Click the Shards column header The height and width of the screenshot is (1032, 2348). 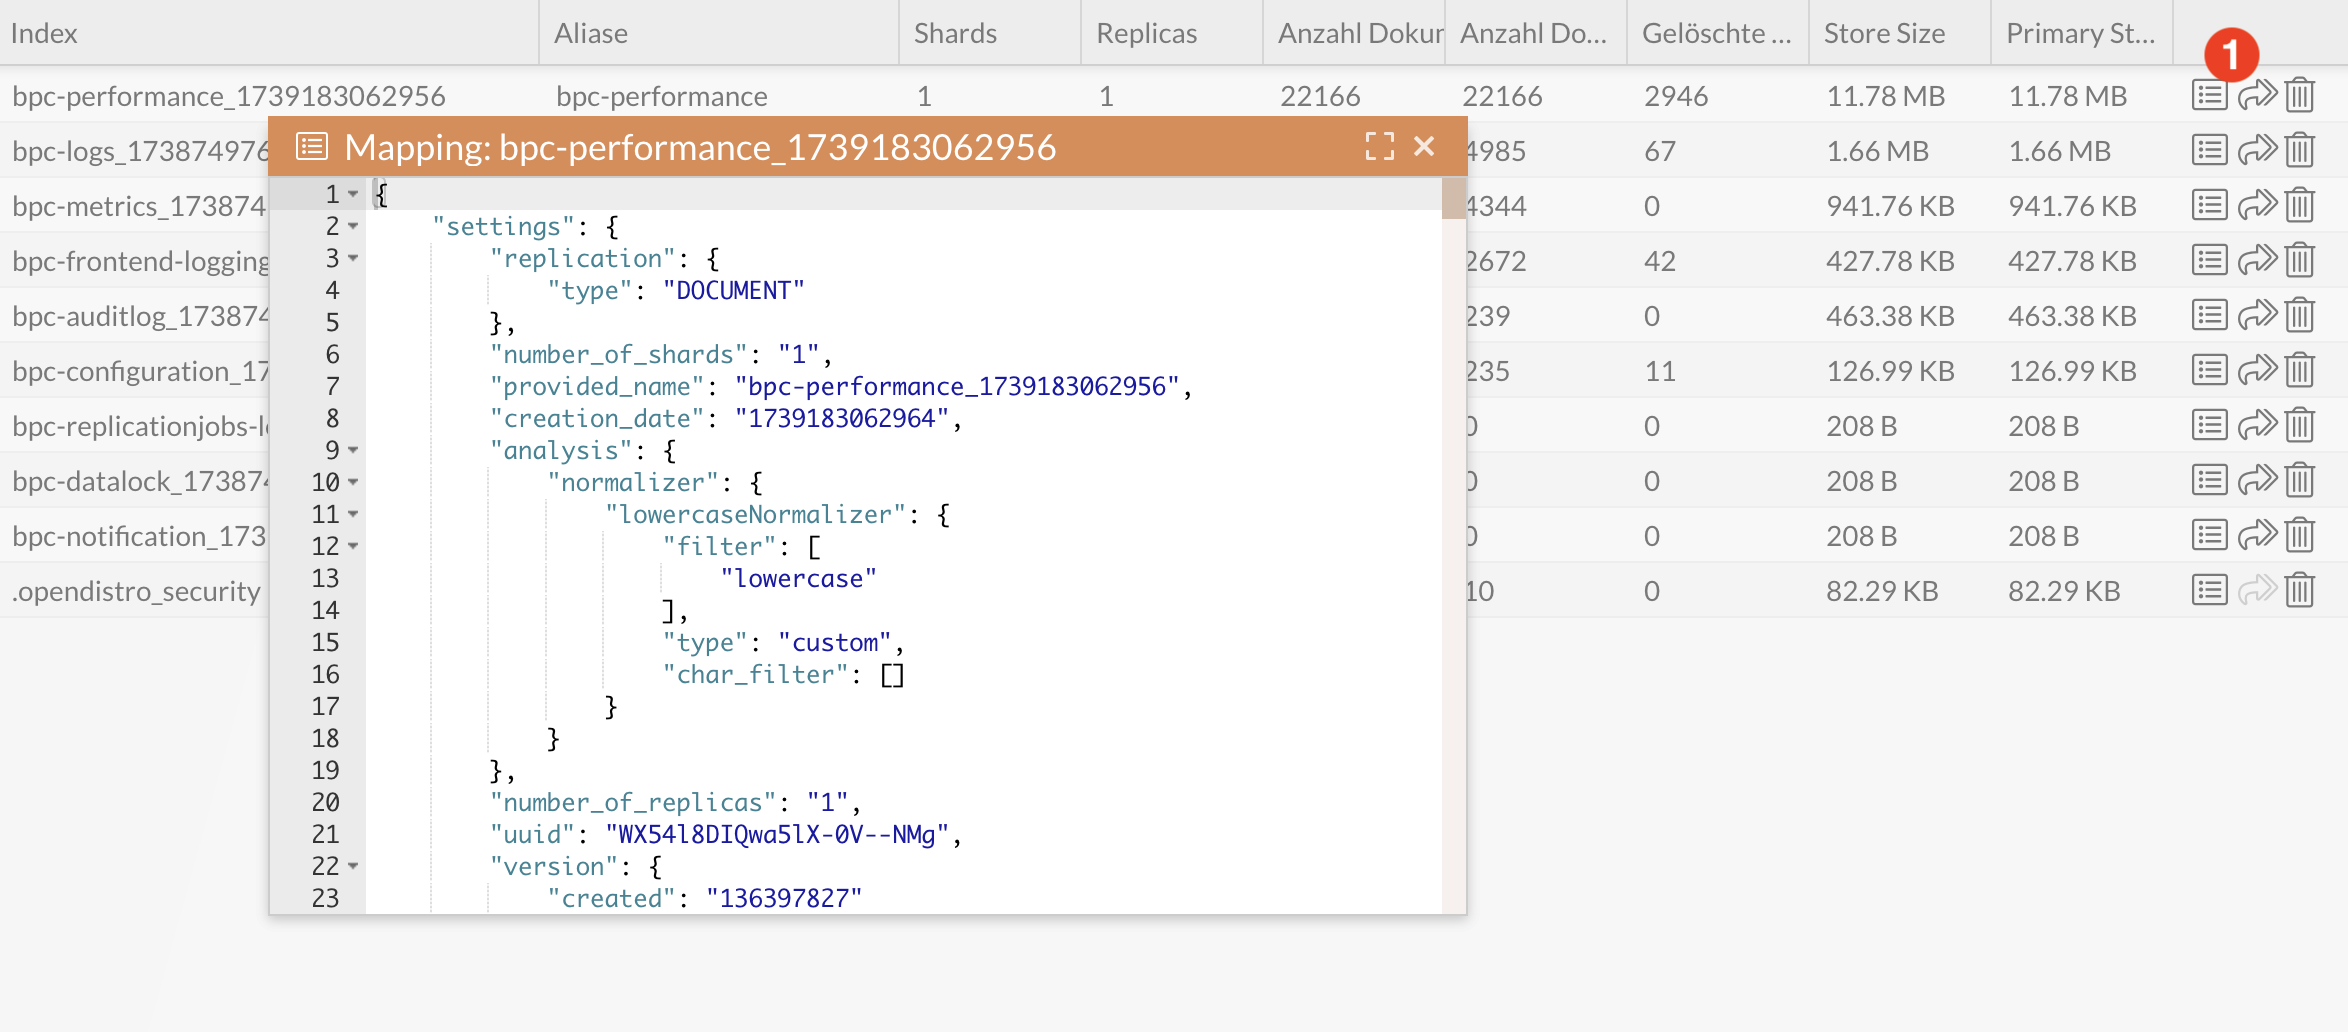click(955, 33)
